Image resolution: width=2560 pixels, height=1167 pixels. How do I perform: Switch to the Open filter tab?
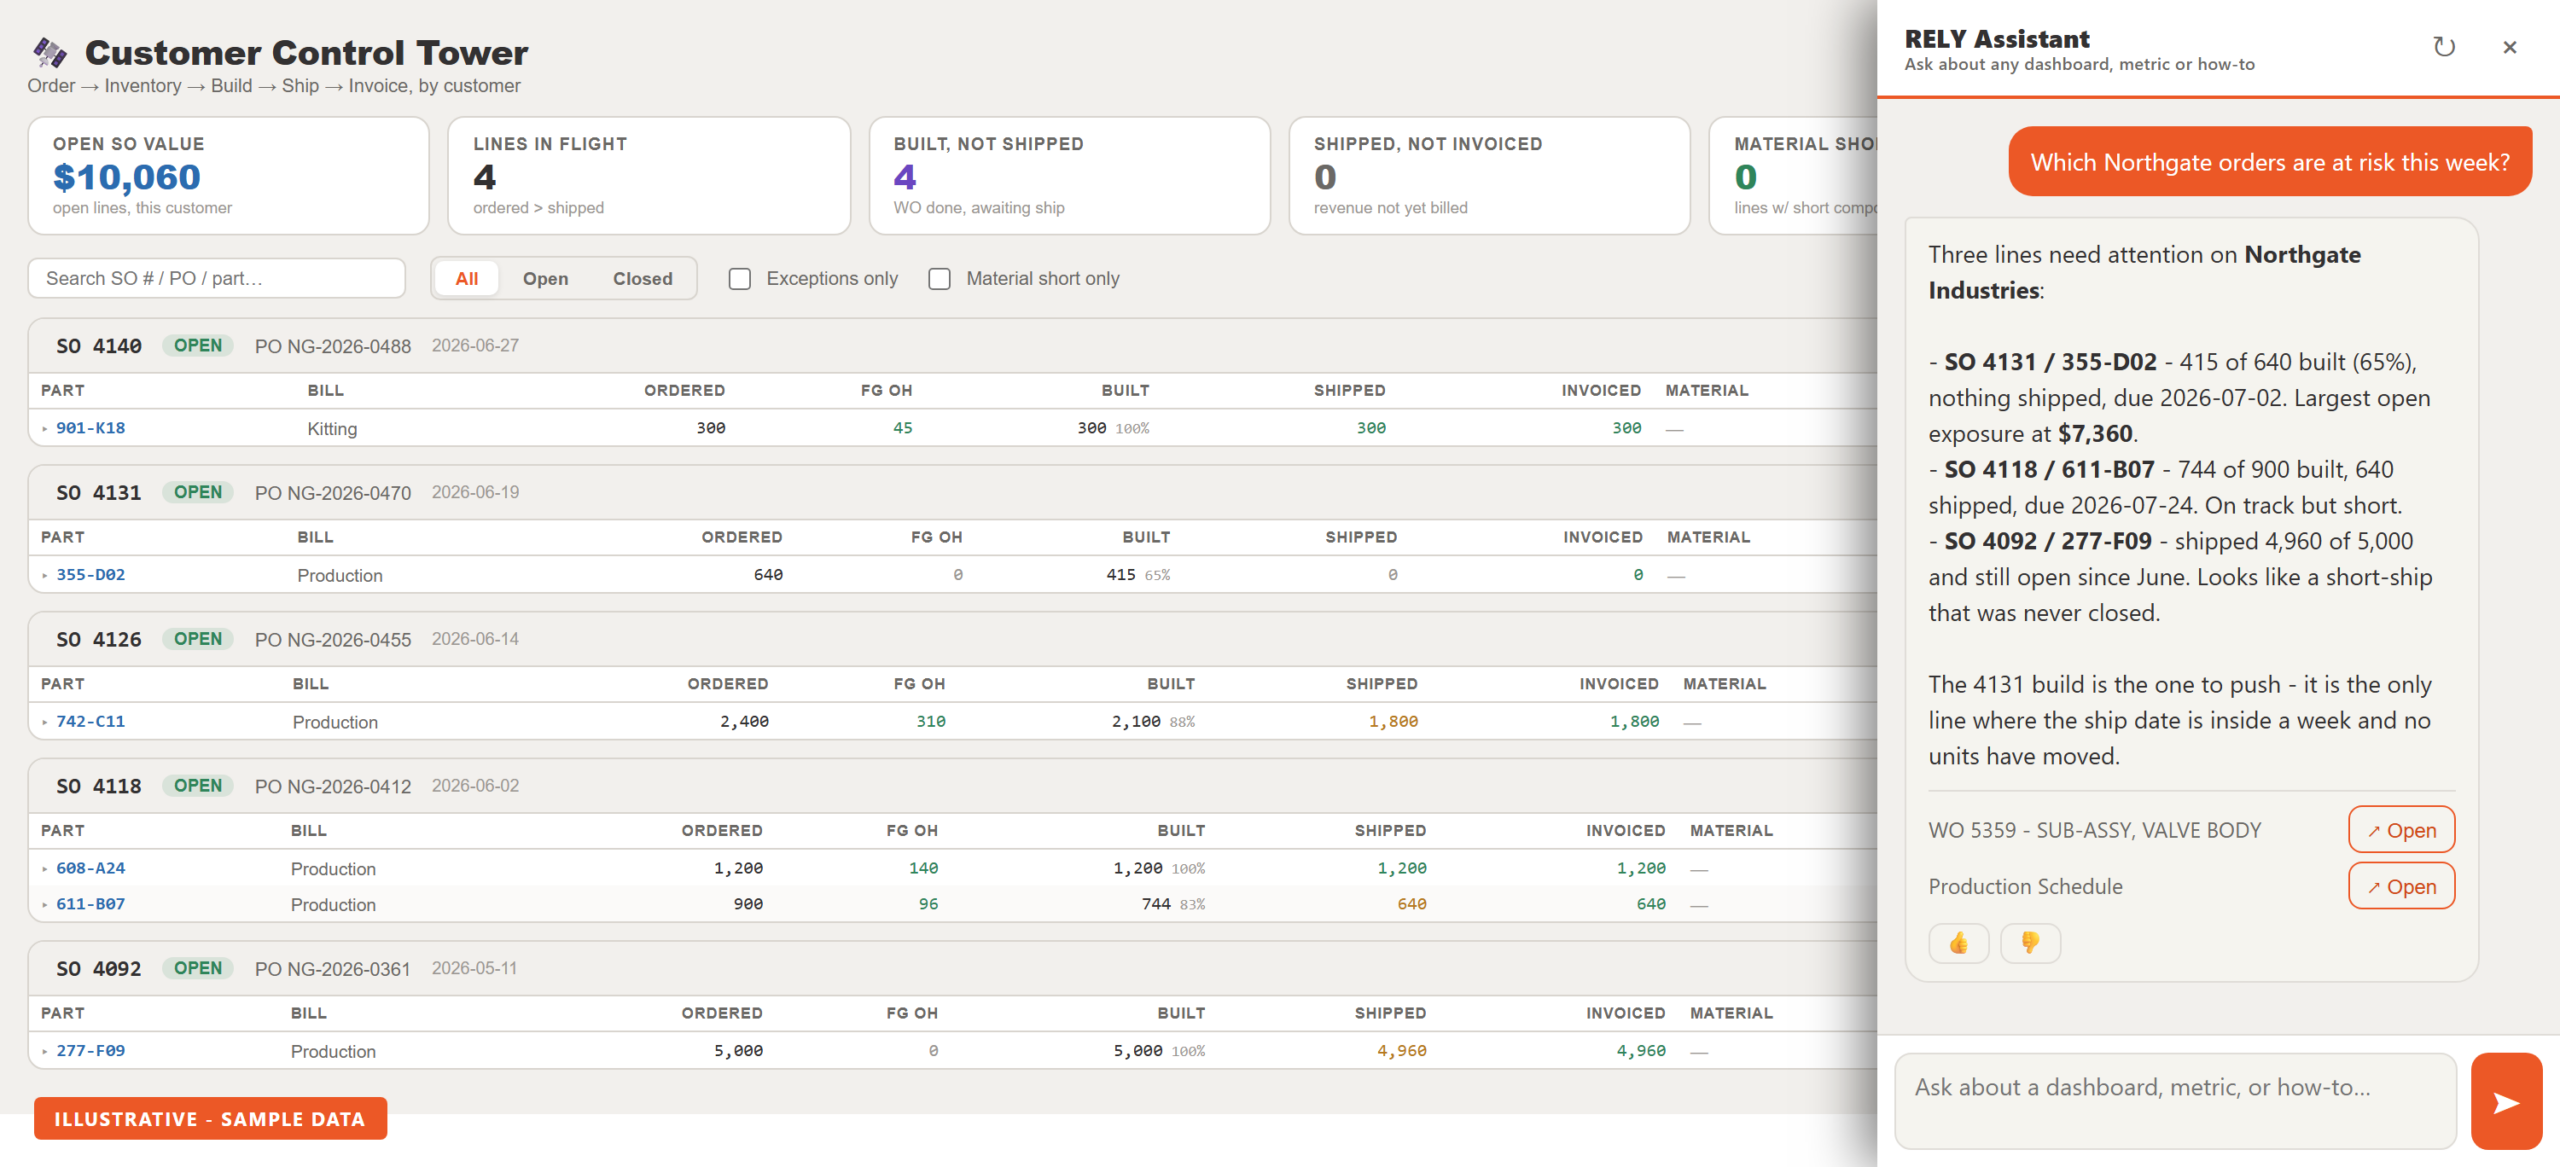point(545,279)
